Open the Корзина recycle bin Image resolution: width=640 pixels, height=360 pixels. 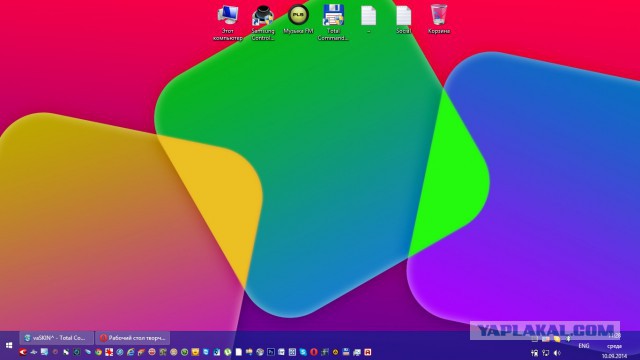439,19
